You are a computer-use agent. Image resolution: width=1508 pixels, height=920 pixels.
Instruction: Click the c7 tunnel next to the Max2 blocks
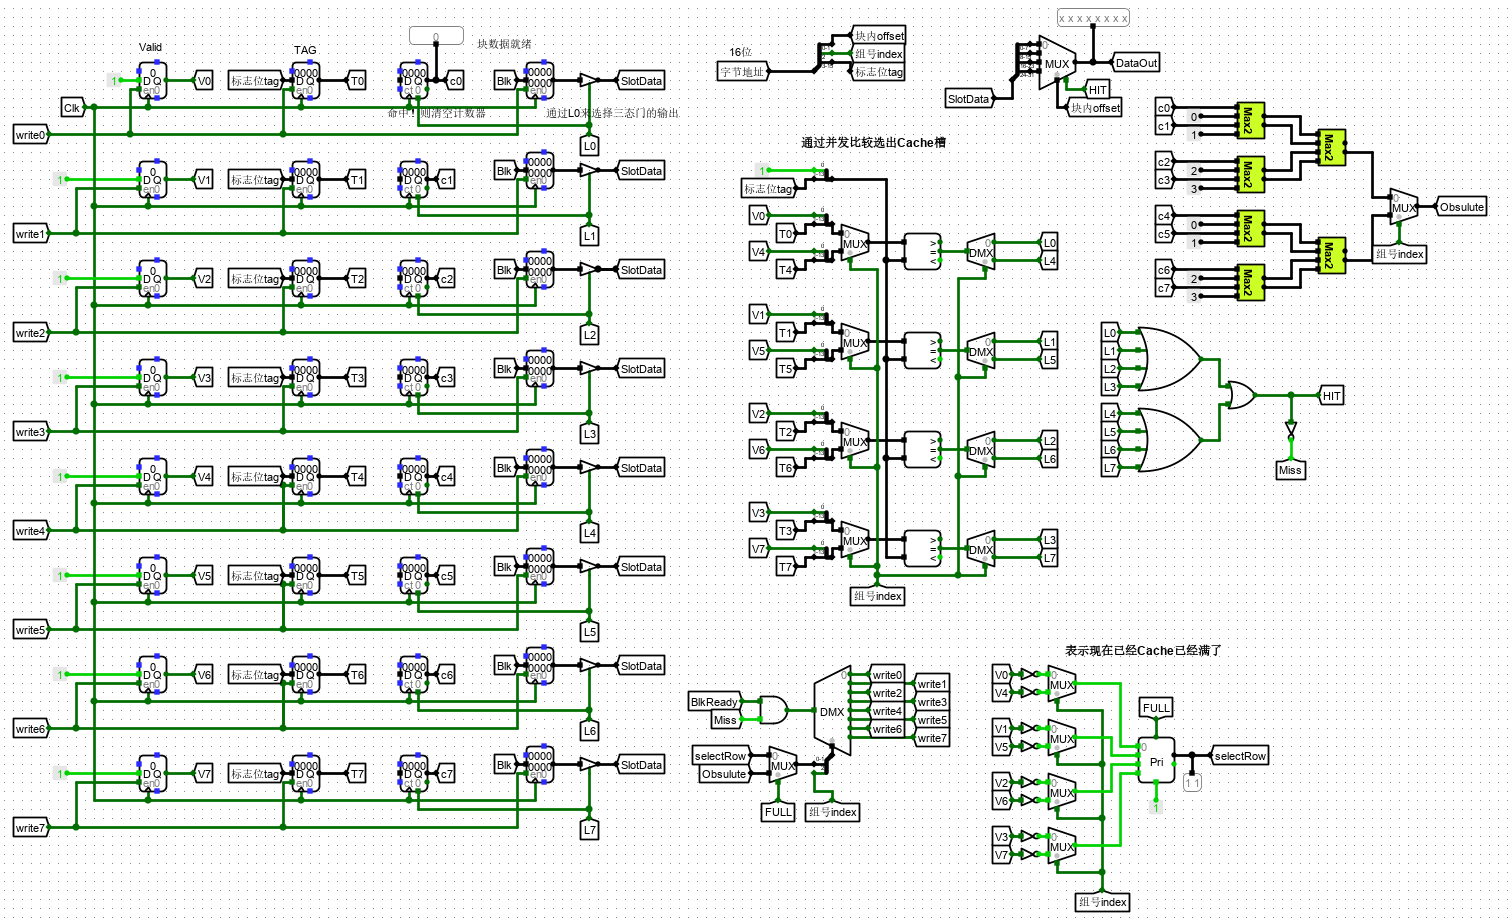tap(1164, 288)
